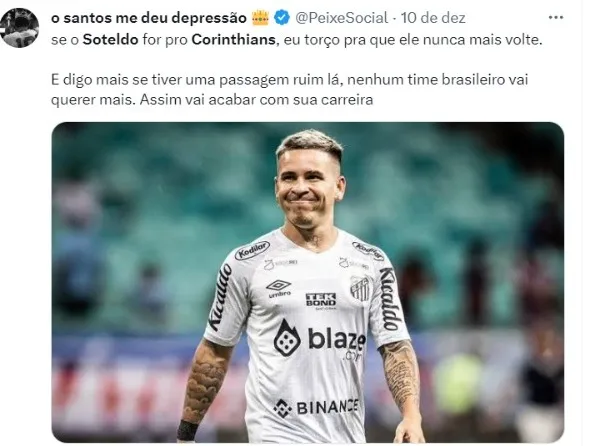
Task: Select phrase nenhum time brasileiro vai
Action: [438, 80]
